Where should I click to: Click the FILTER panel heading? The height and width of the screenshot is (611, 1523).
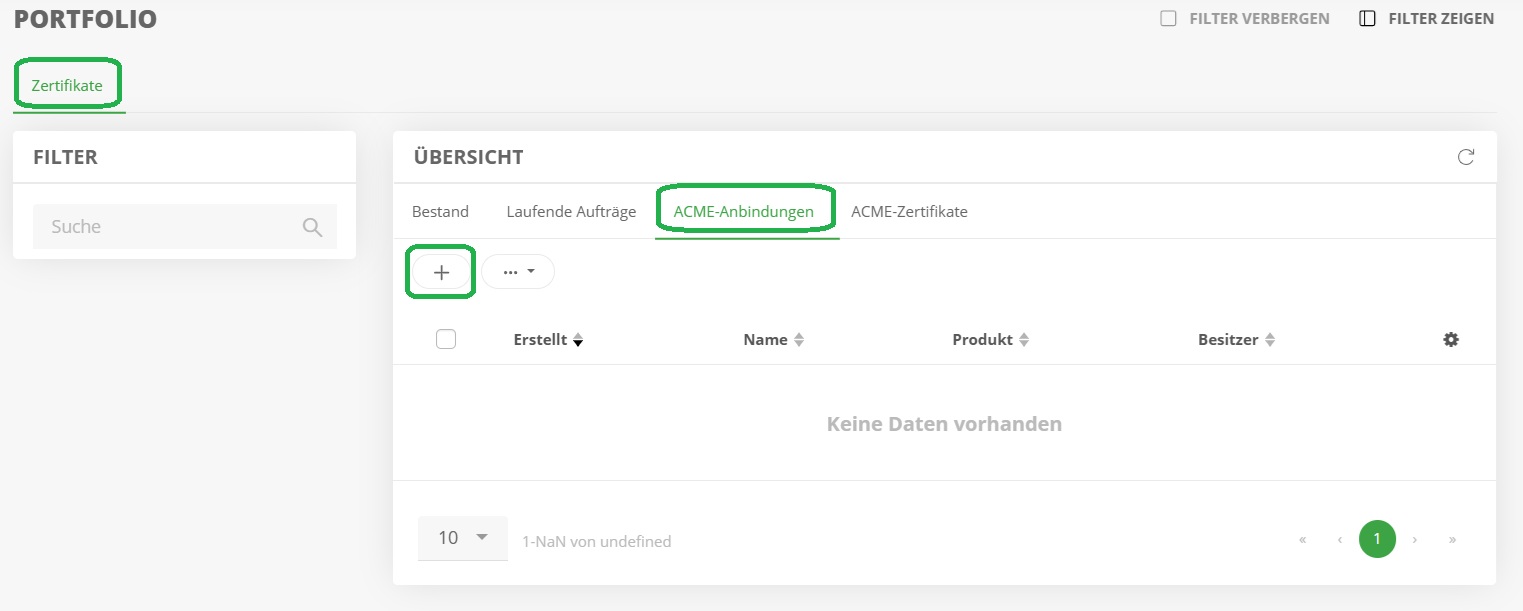click(65, 157)
